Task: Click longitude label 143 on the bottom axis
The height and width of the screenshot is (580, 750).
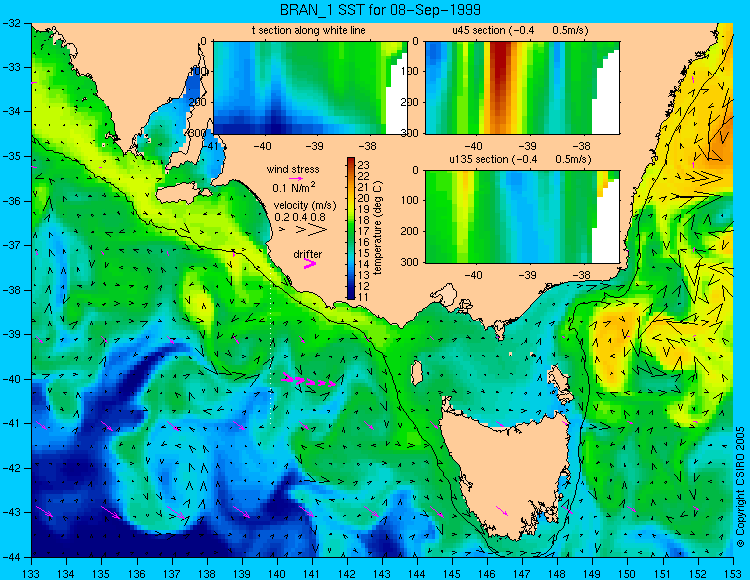Action: [382, 574]
